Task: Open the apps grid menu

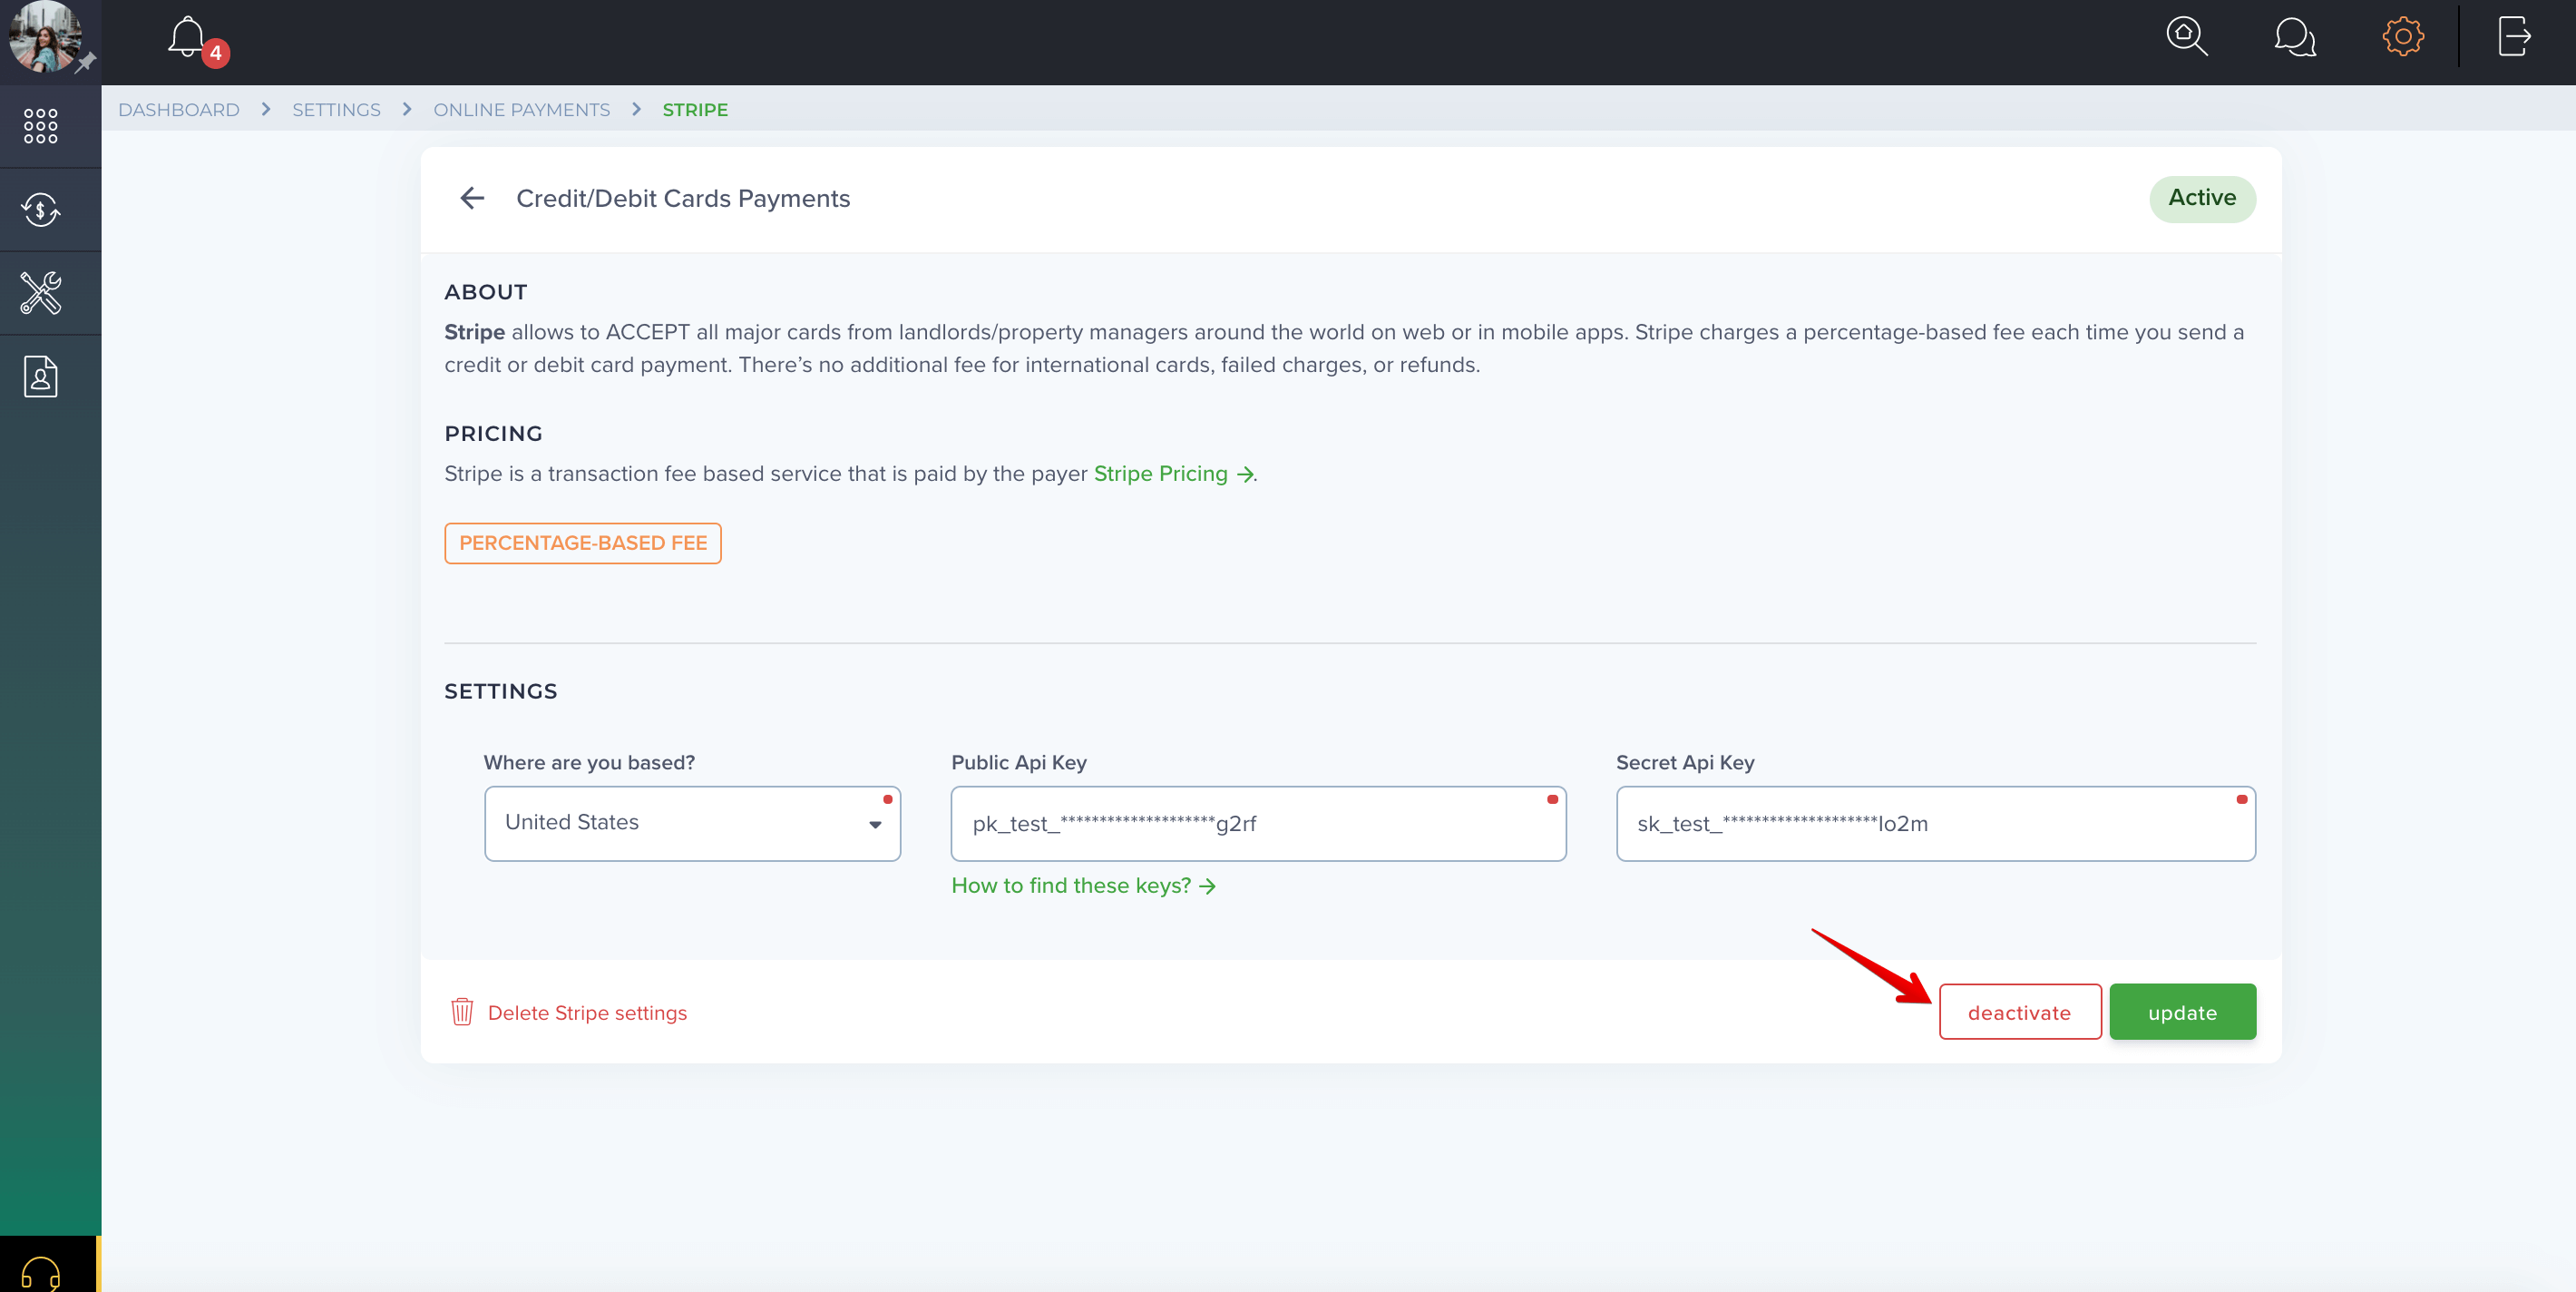Action: click(x=41, y=126)
